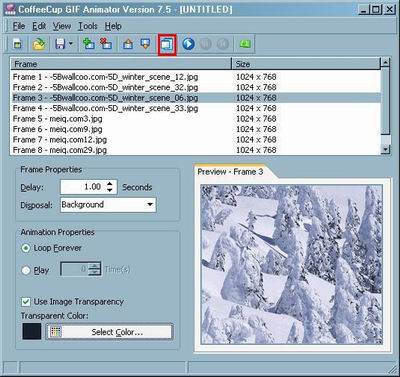Expand the Save button dropdown arrow

pos(71,44)
